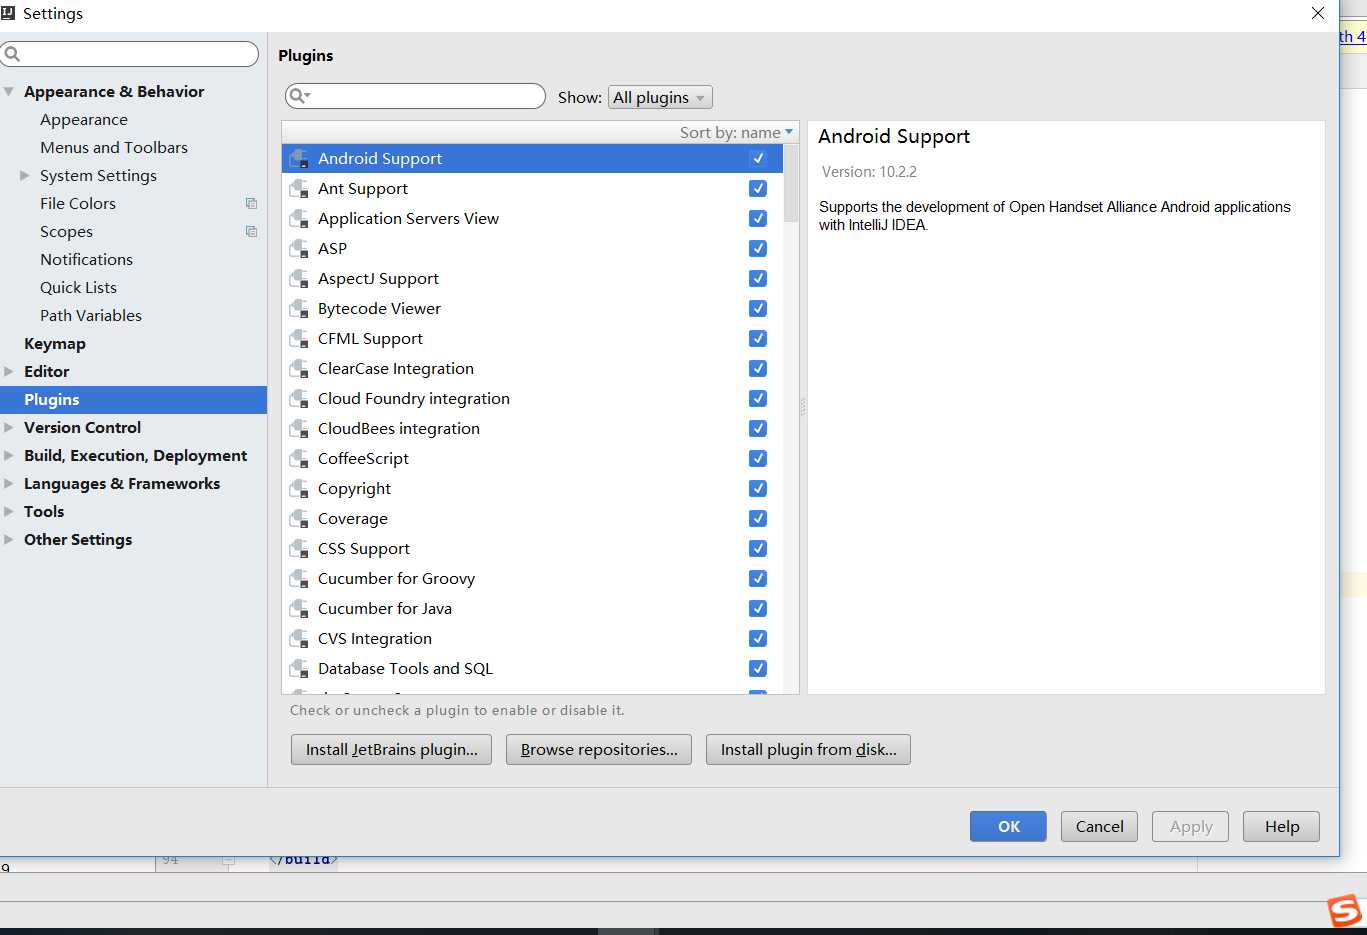The height and width of the screenshot is (935, 1367).
Task: Select the Quick Lists settings page
Action: tap(78, 287)
